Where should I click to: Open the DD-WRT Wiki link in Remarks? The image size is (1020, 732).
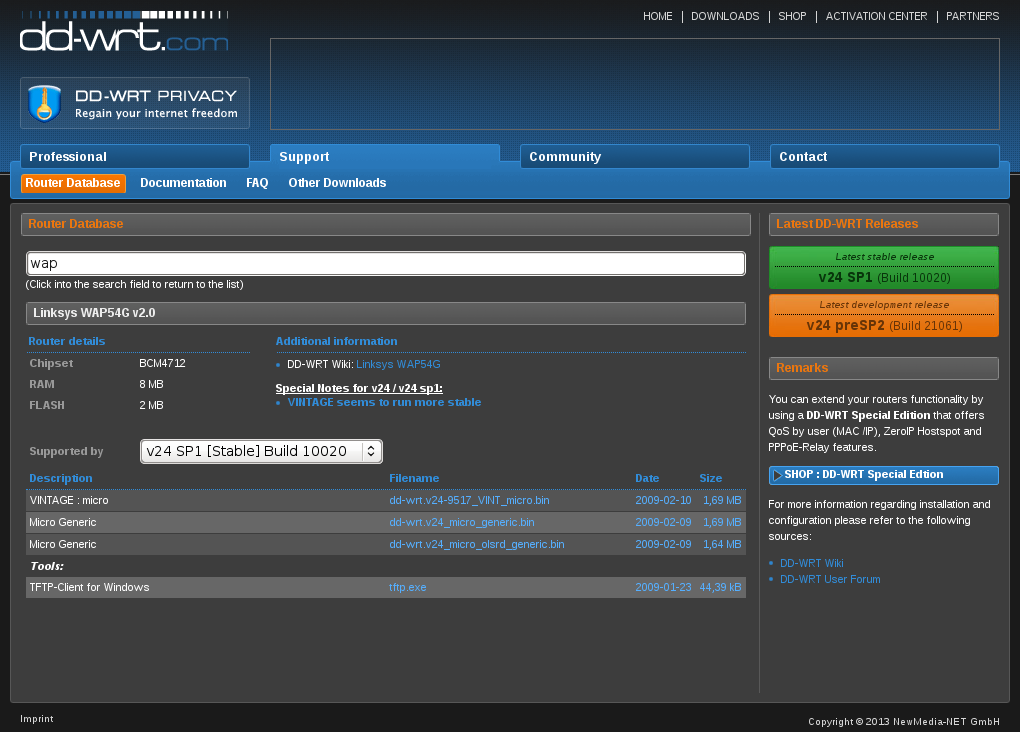[x=811, y=563]
